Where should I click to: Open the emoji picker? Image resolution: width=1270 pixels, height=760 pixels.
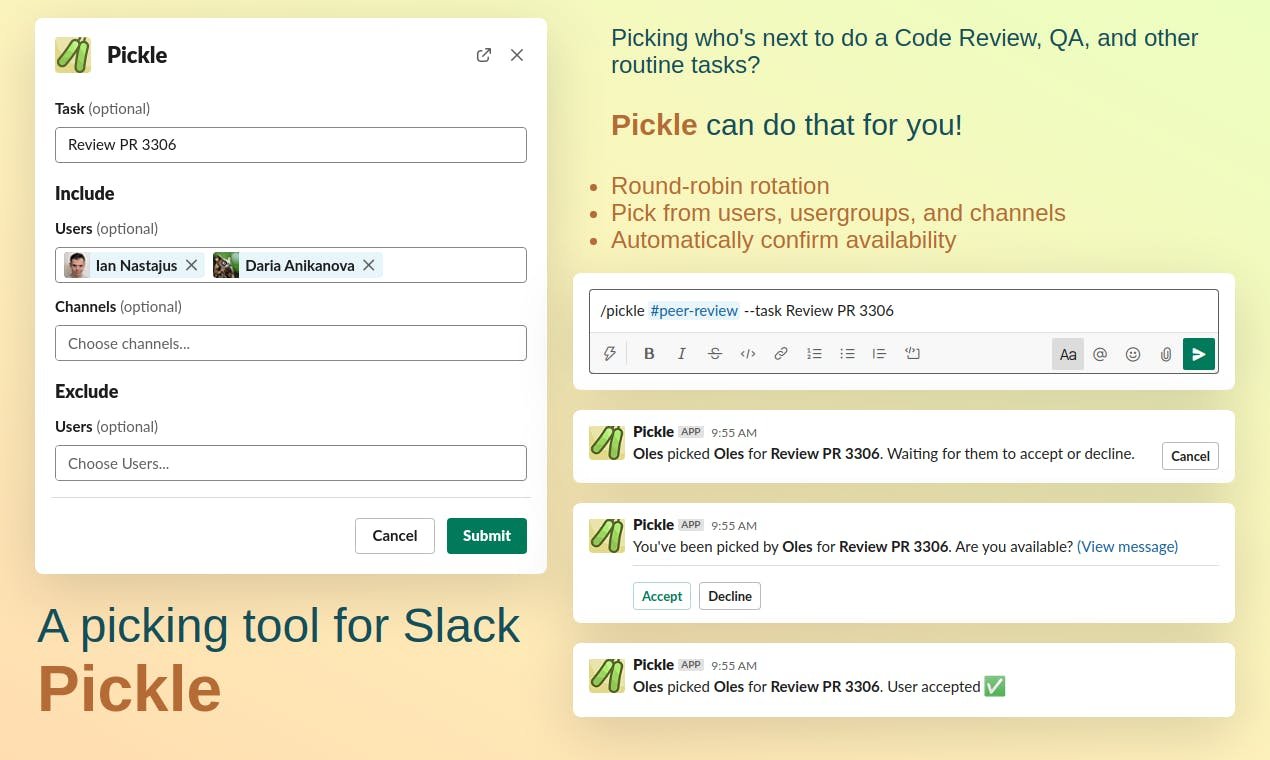pos(1133,354)
